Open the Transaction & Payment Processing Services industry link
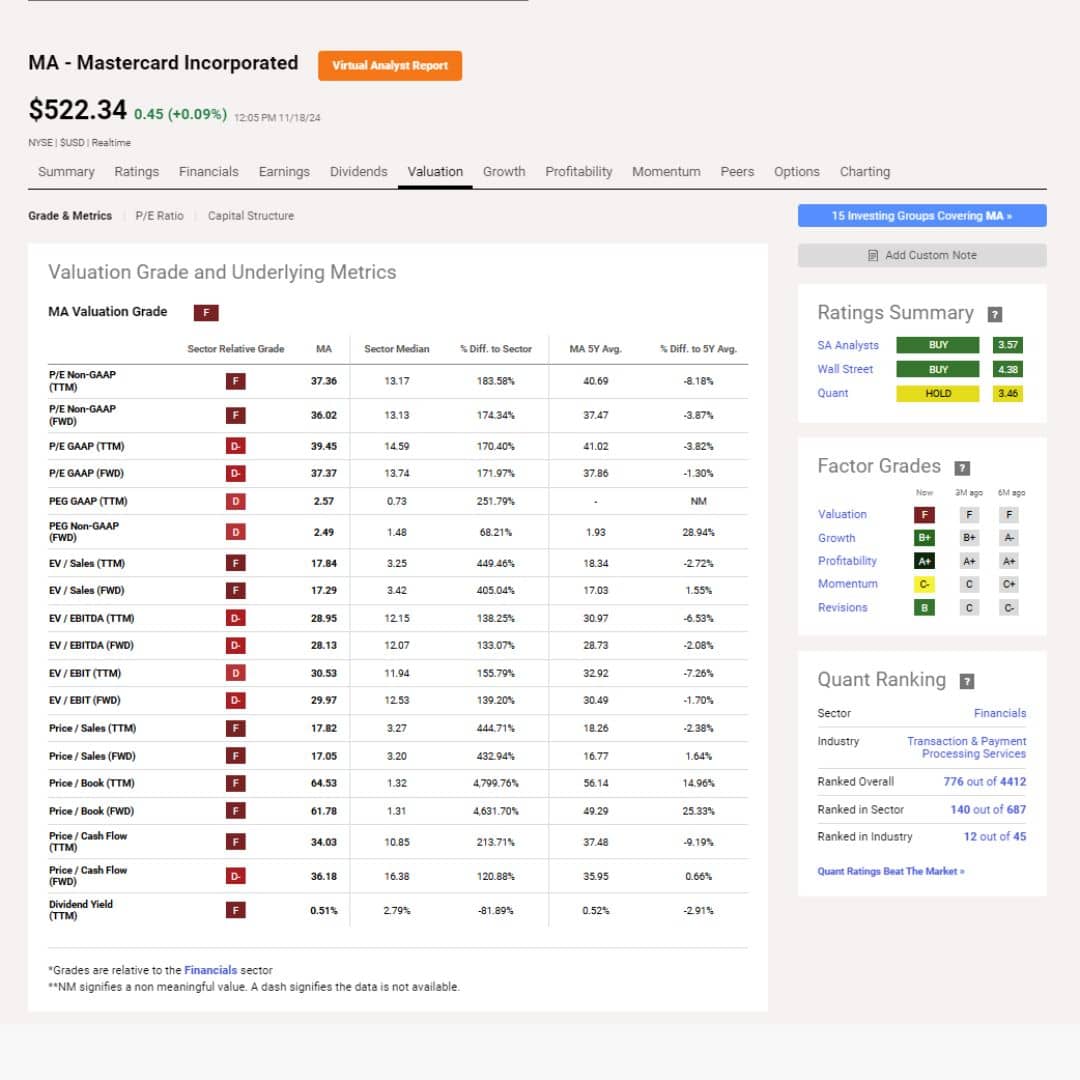Screen dimensions: 1080x1080 (x=966, y=747)
